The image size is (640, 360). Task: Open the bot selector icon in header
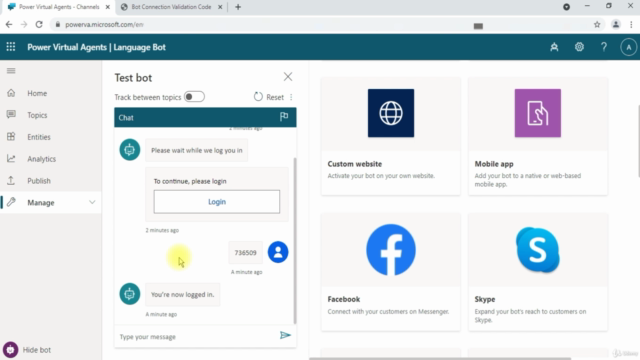[x=554, y=47]
